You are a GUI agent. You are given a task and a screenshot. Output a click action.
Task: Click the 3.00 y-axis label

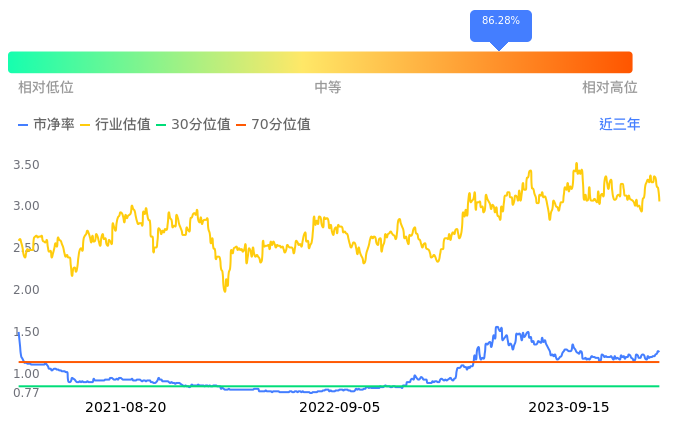point(26,206)
